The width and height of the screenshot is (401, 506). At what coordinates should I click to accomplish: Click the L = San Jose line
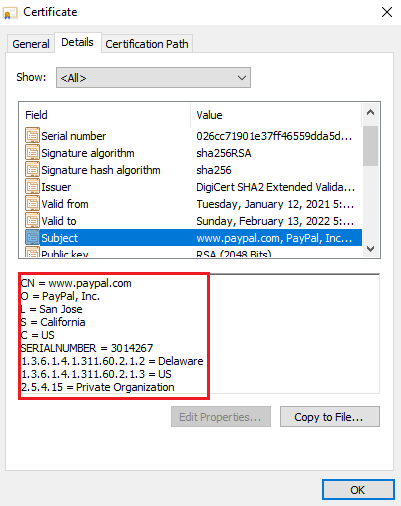point(51,309)
